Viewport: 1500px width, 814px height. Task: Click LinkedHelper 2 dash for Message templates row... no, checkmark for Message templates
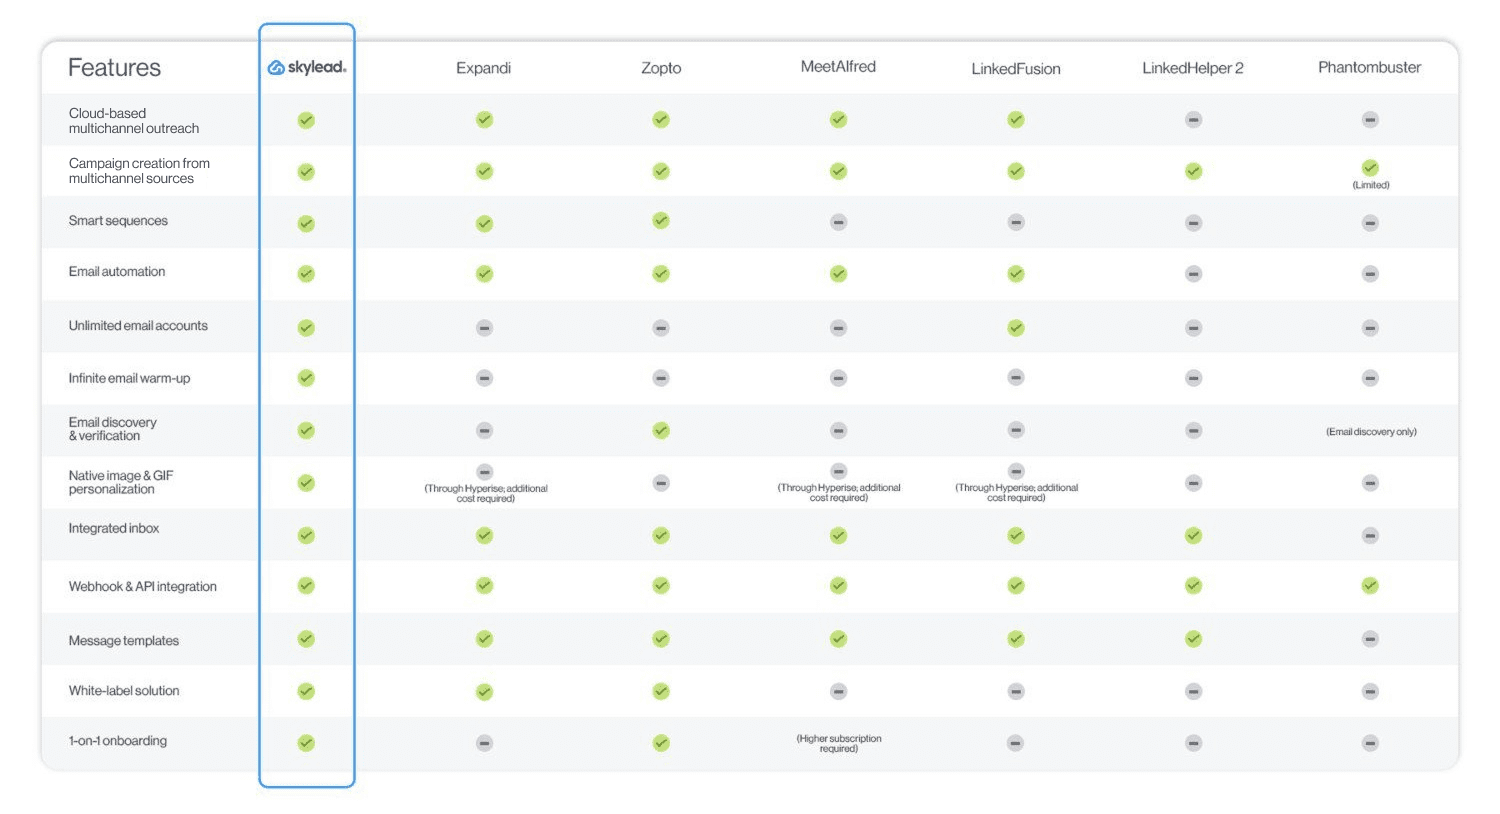(x=1193, y=638)
